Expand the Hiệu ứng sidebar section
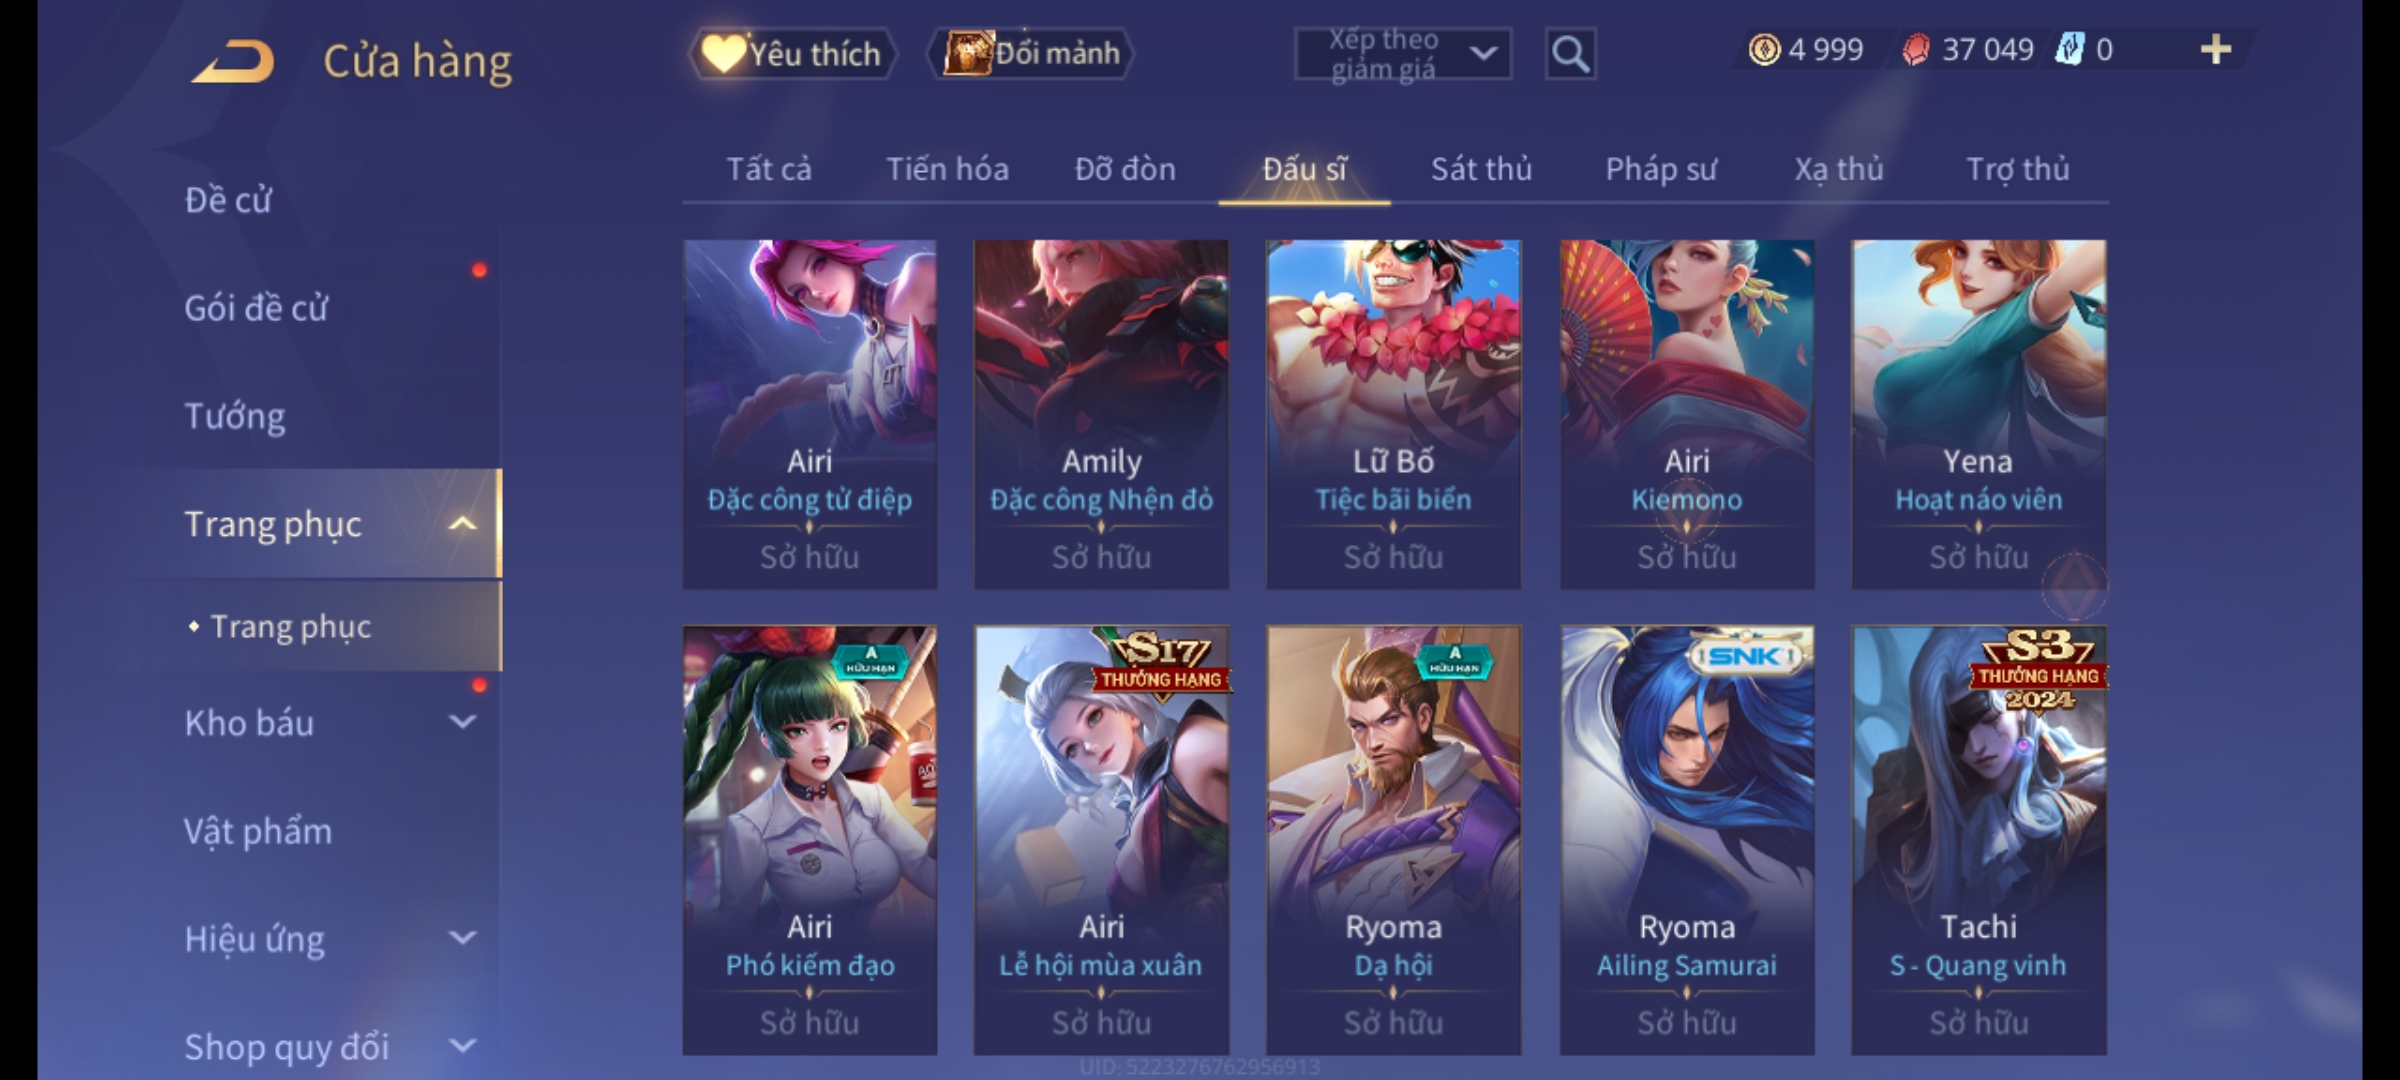2400x1080 pixels. coord(462,938)
